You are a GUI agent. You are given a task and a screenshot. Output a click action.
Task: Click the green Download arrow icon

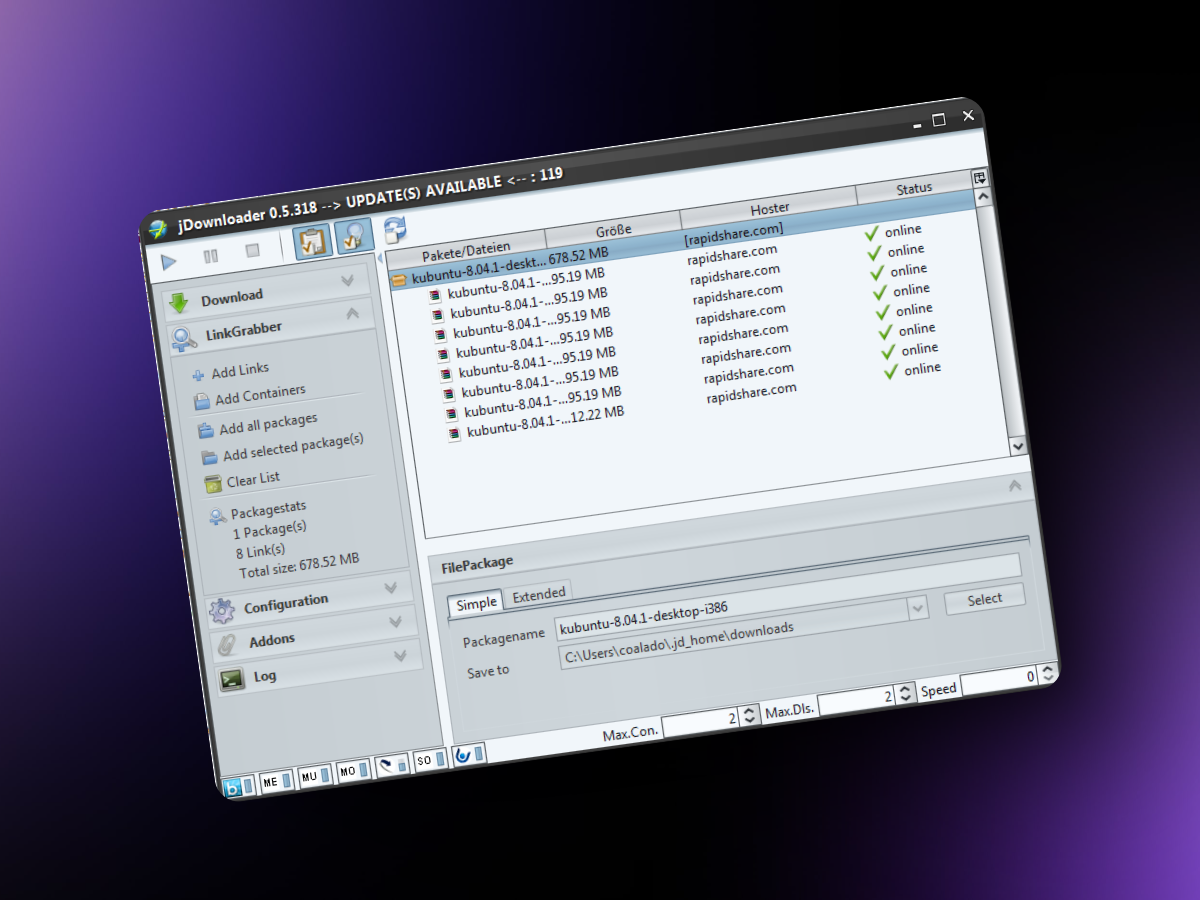point(179,303)
